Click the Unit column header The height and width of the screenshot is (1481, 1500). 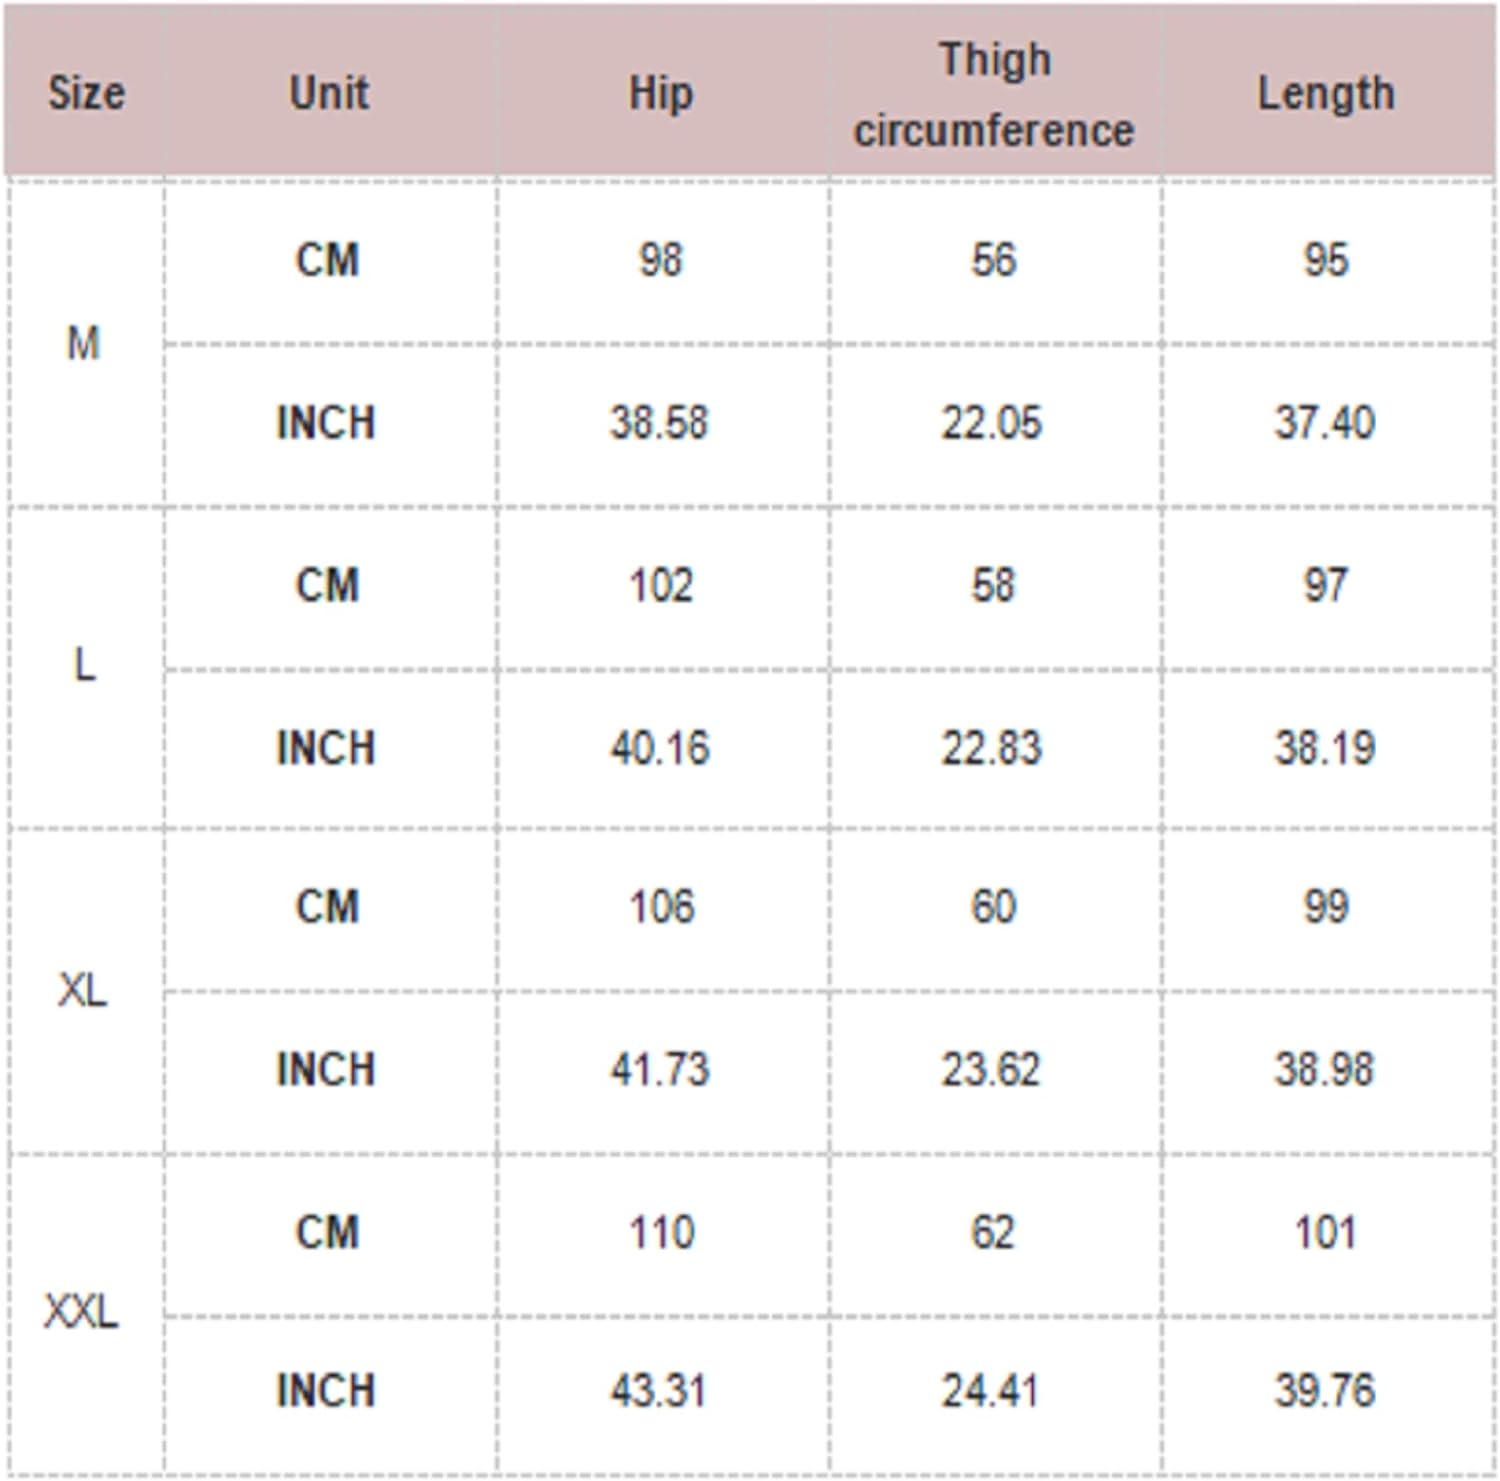329,94
